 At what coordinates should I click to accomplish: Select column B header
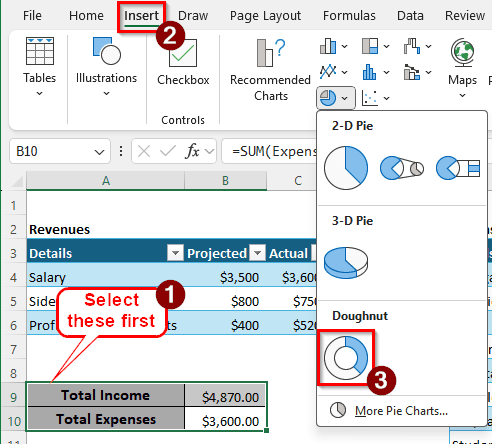click(x=225, y=181)
